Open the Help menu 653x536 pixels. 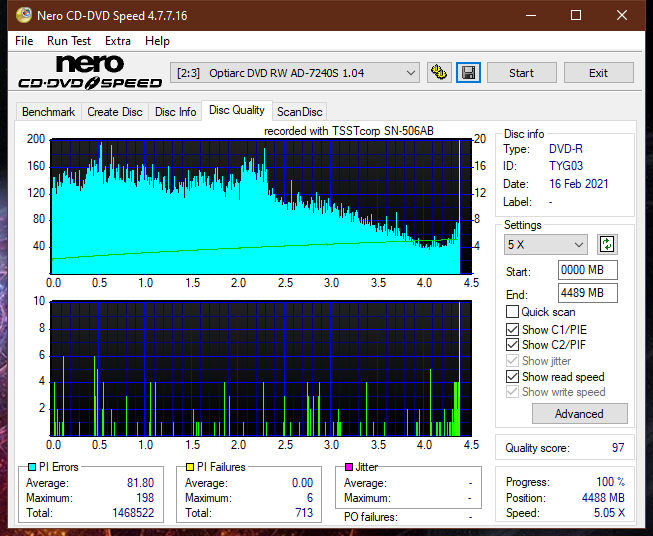(x=157, y=41)
